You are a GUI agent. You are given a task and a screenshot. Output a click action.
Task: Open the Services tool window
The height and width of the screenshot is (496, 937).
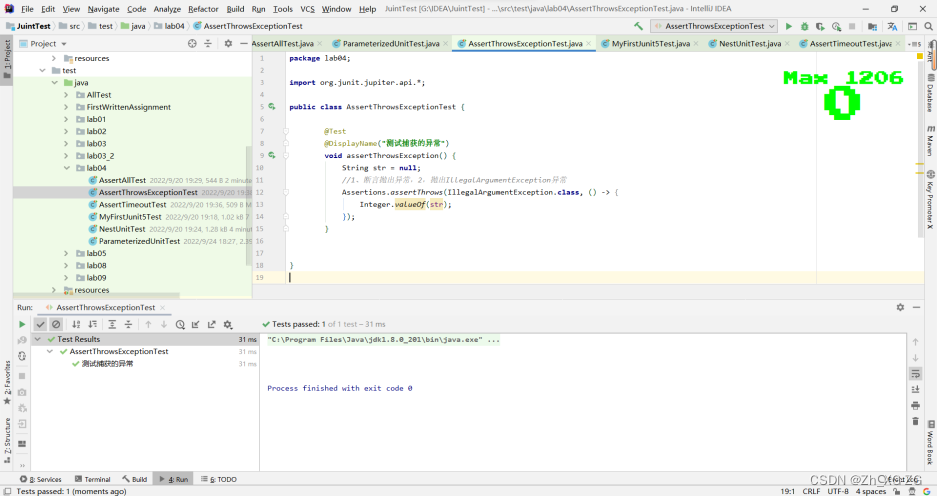tap(41, 479)
